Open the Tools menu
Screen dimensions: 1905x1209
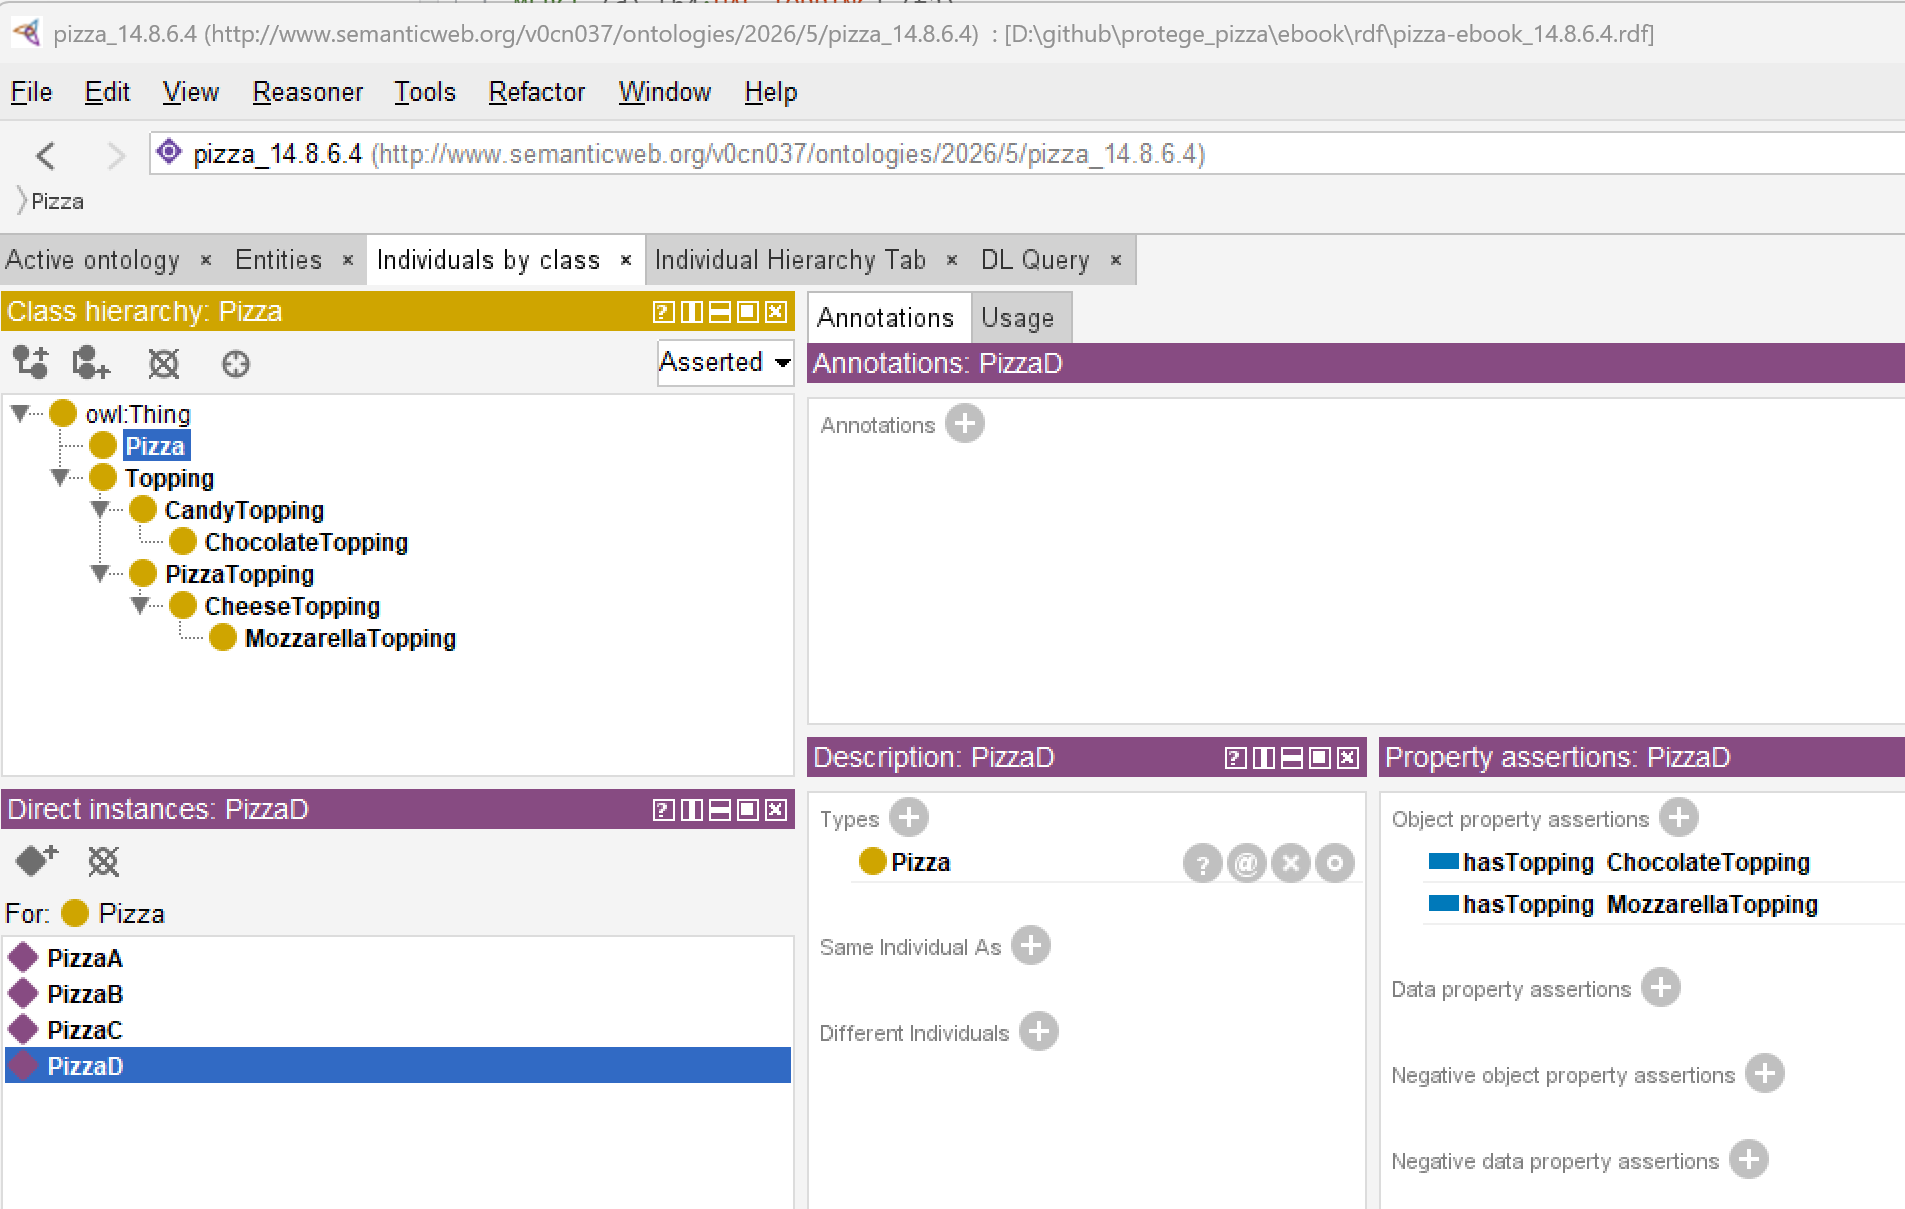coord(424,92)
